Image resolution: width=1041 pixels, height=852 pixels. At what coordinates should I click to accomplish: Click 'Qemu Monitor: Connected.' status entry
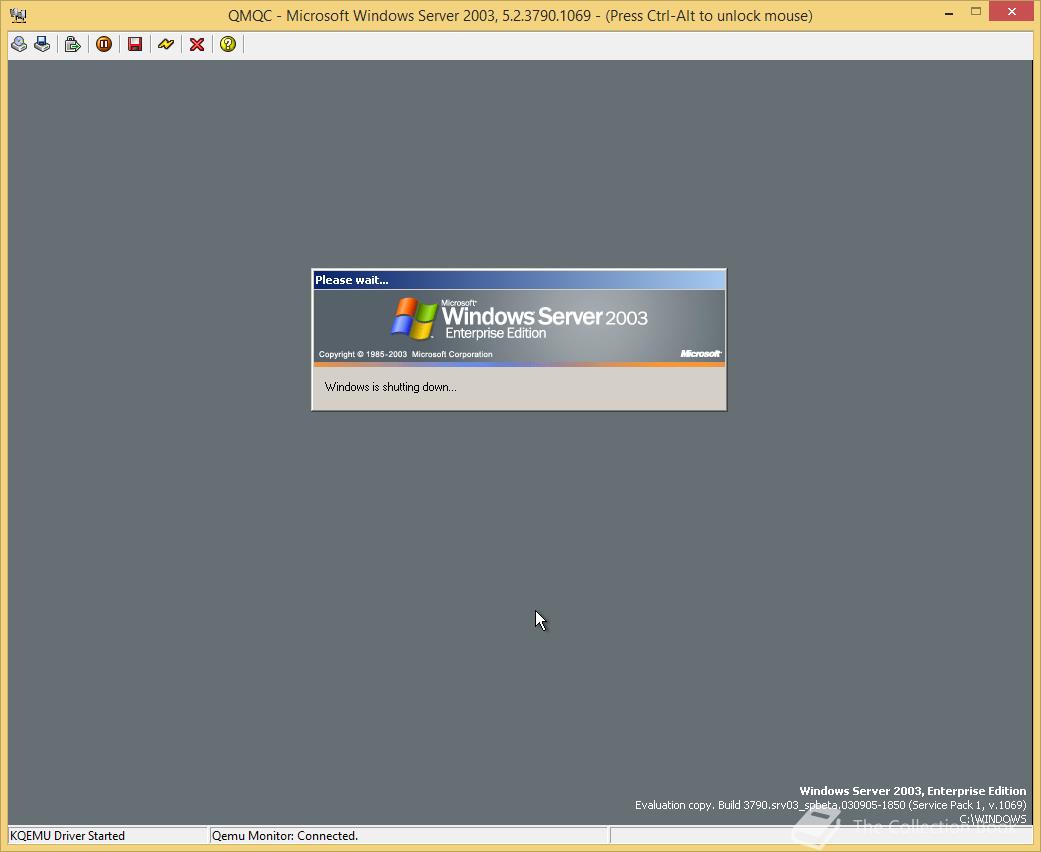[x=285, y=836]
